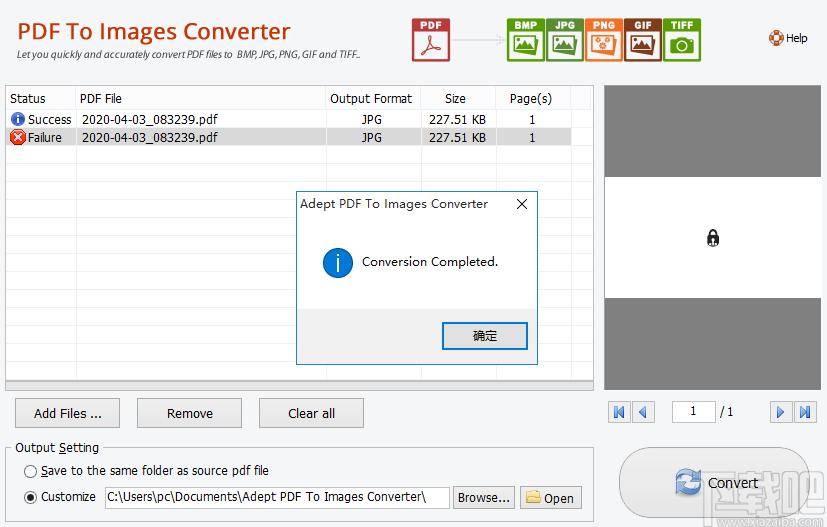Click the red PDF icon in header
Image resolution: width=827 pixels, height=527 pixels.
click(431, 40)
